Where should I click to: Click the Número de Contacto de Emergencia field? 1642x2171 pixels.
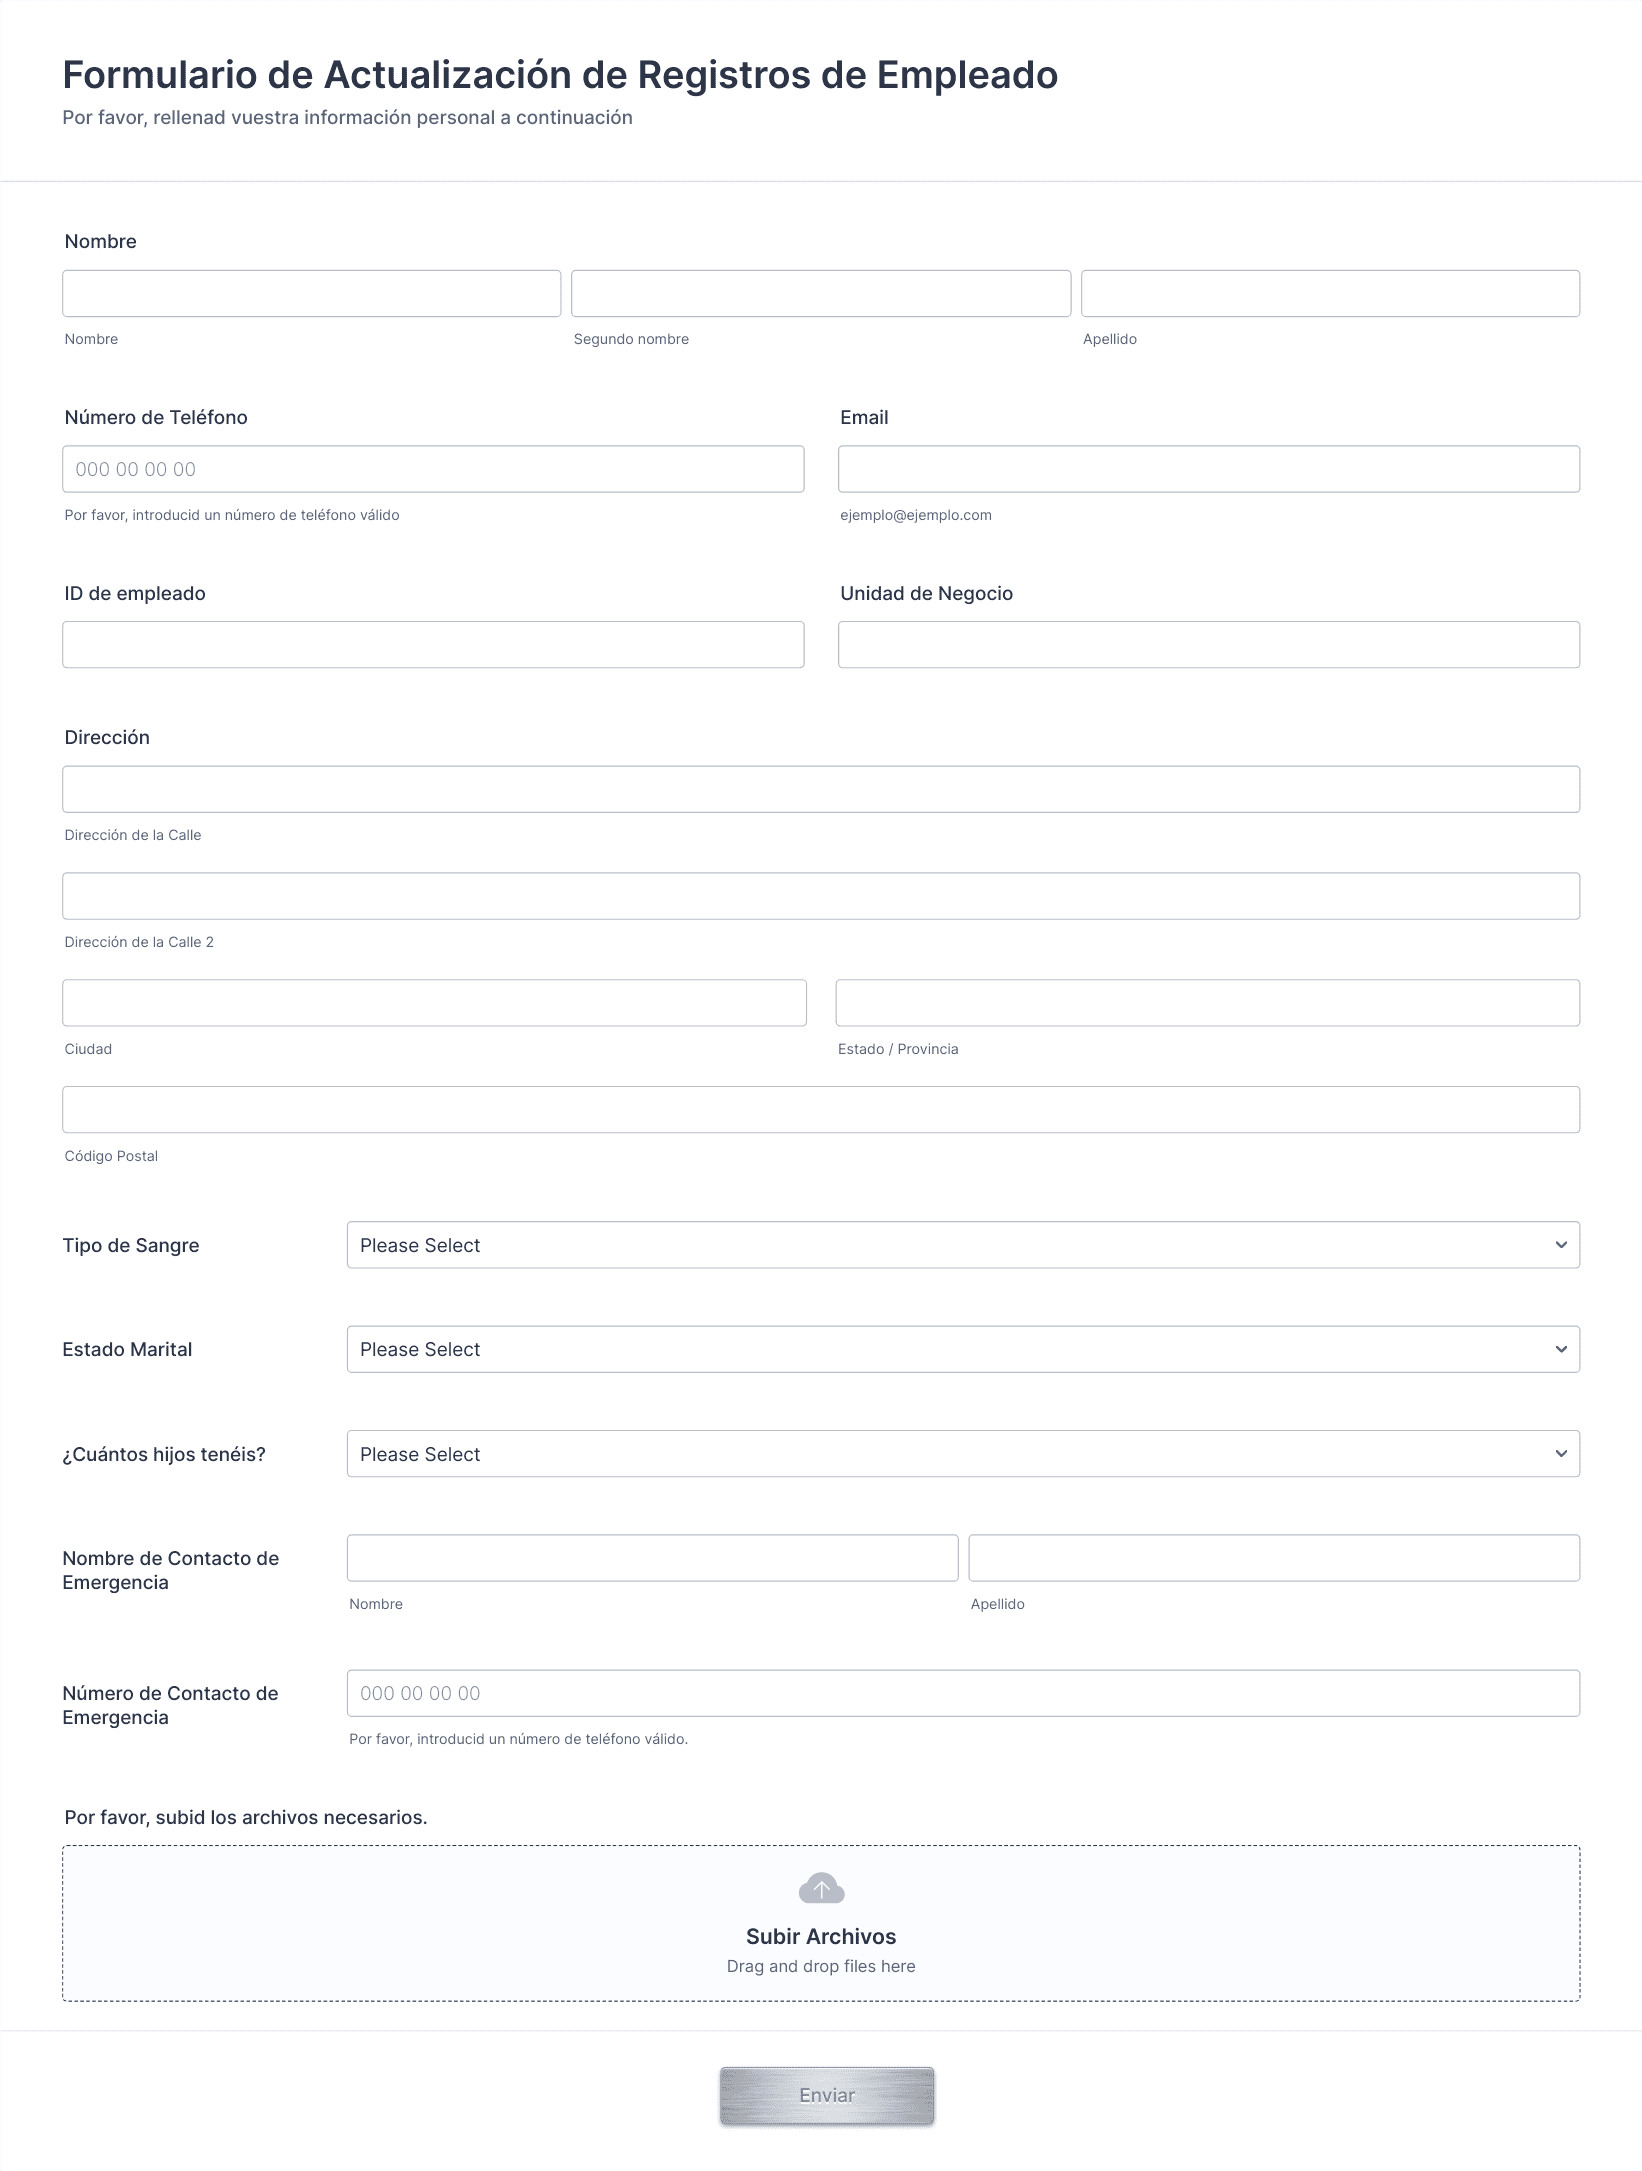(963, 1693)
